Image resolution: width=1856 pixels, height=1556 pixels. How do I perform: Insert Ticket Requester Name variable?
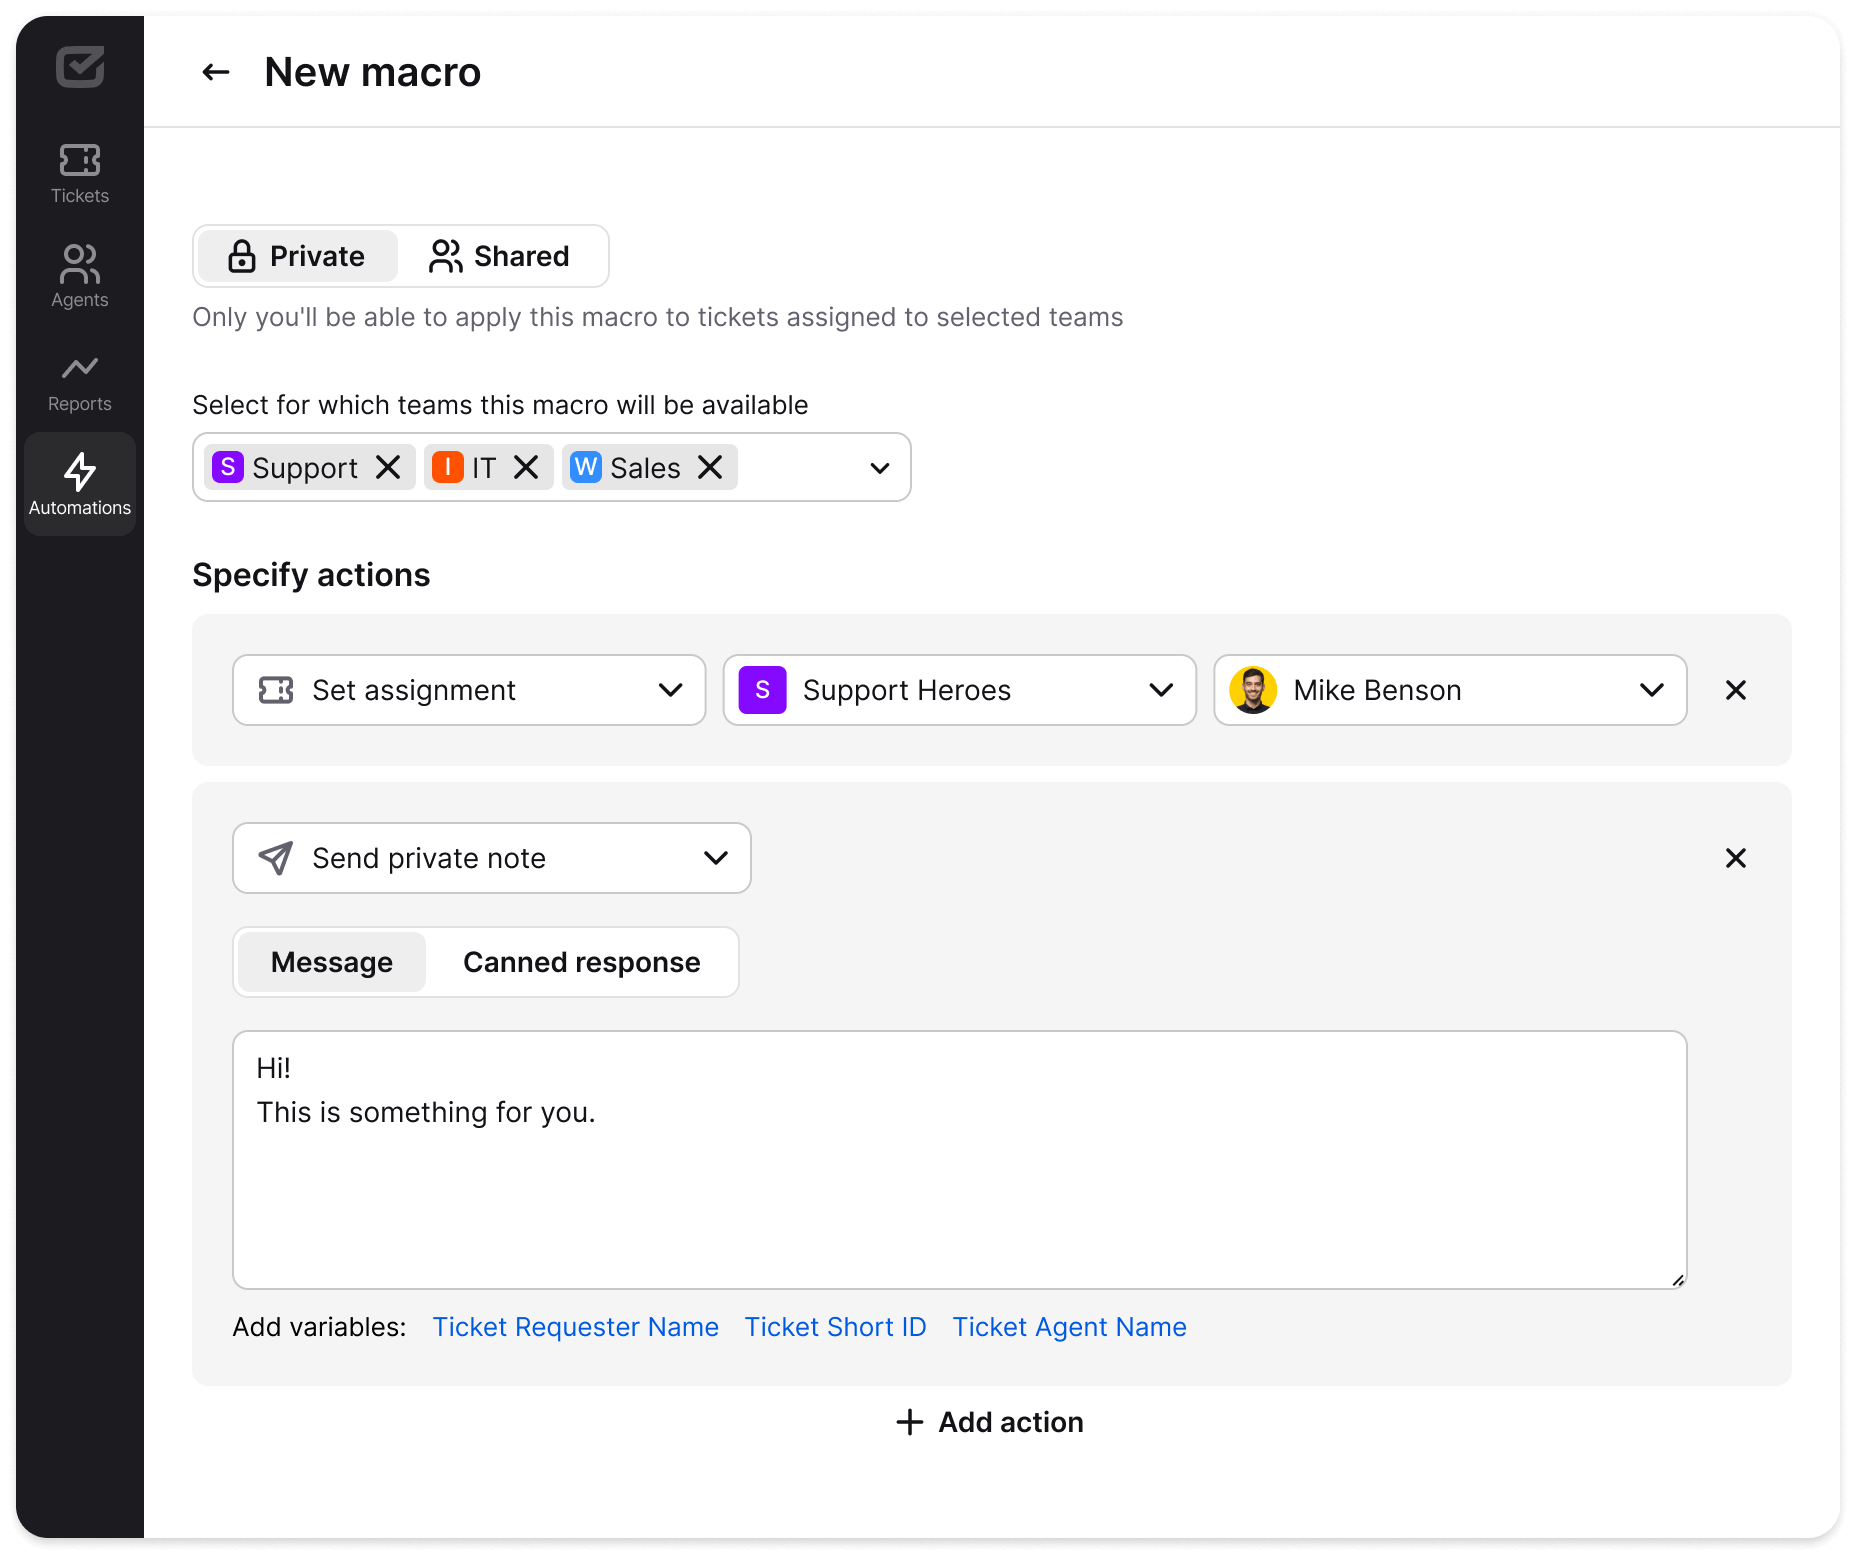pyautogui.click(x=576, y=1327)
